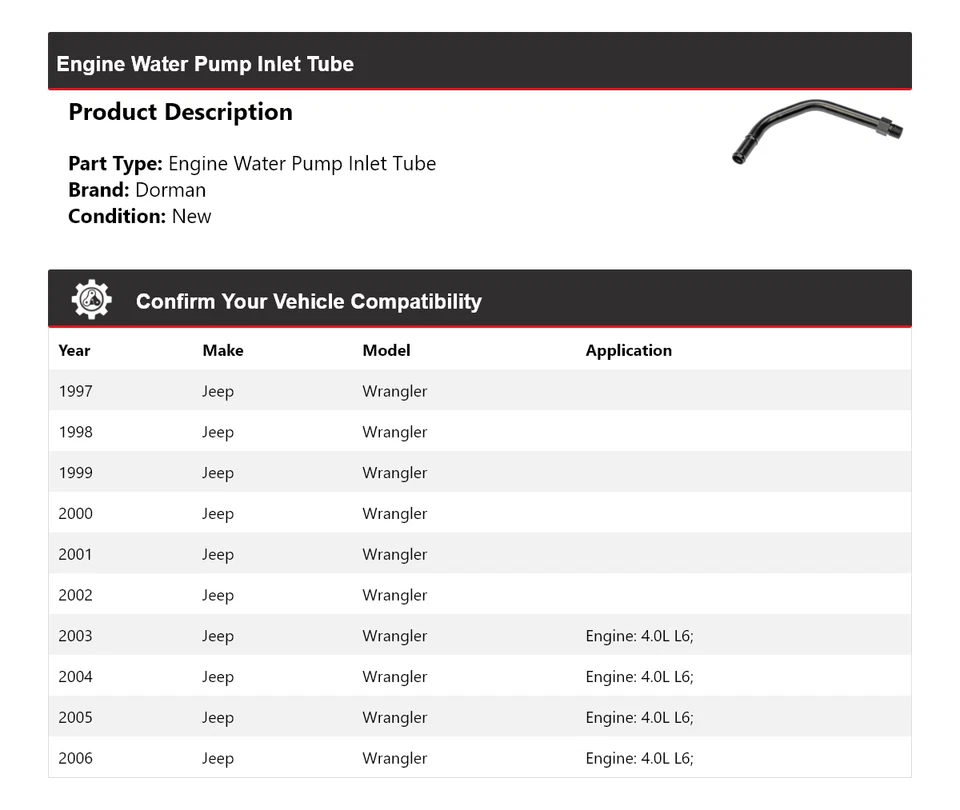Screen dimensions: 960x810
Task: Select the 1999 year cell
Action: (x=75, y=473)
